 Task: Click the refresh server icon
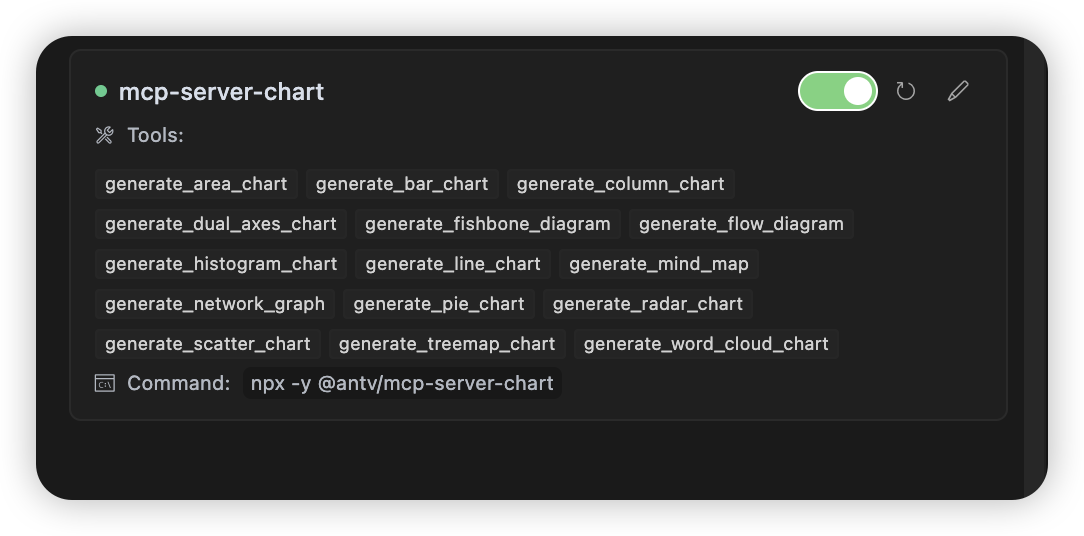[x=906, y=91]
